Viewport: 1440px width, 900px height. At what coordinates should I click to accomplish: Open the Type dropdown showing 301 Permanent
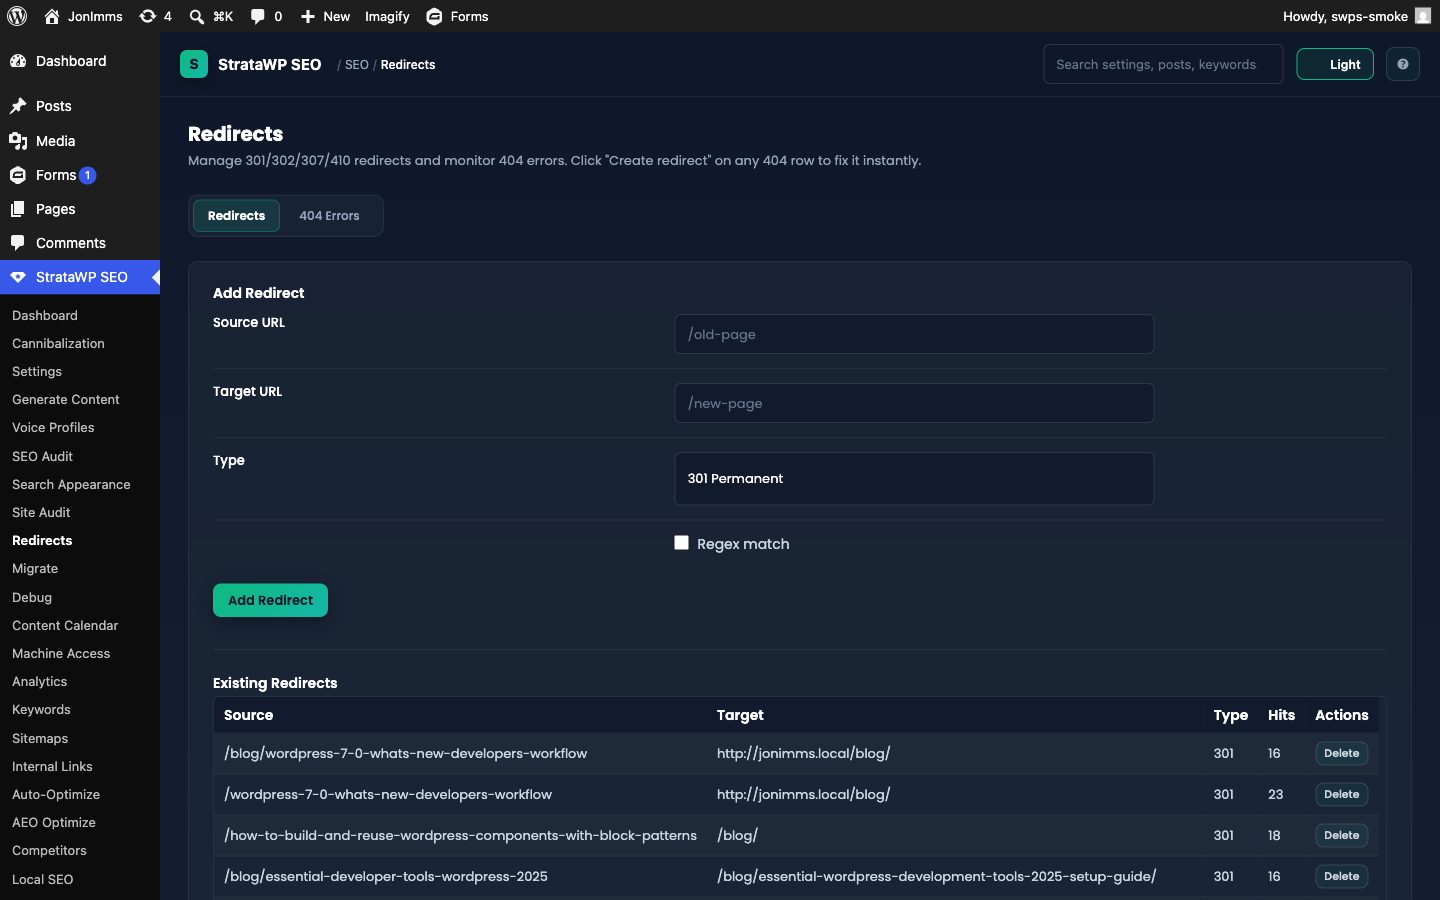(x=914, y=478)
